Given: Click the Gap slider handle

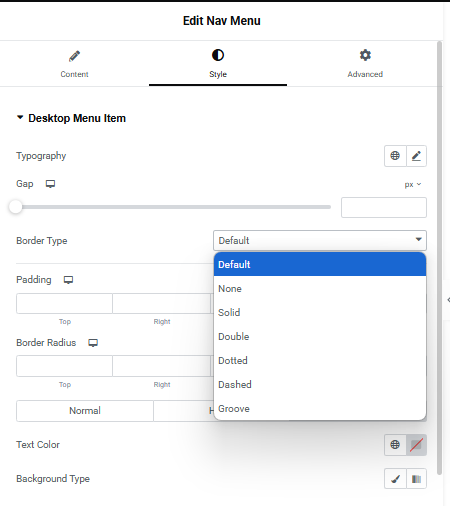Looking at the screenshot, I should point(15,207).
